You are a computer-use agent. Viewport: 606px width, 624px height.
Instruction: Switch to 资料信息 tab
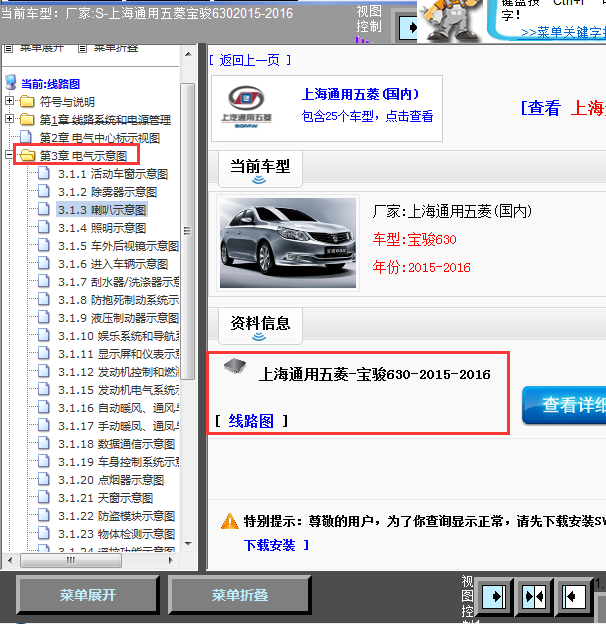pyautogui.click(x=260, y=326)
